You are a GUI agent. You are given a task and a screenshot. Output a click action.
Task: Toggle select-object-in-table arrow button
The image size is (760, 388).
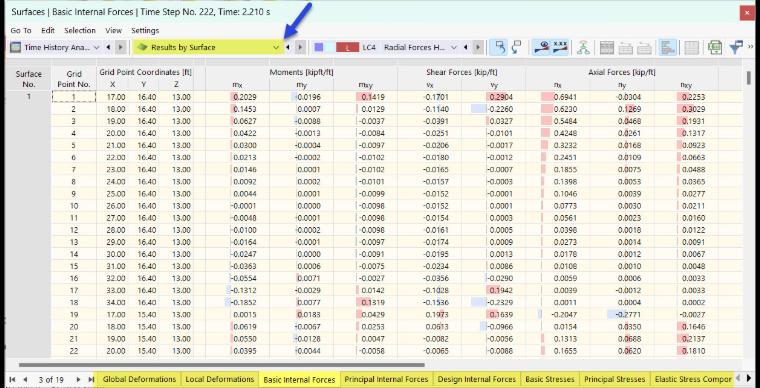point(498,47)
